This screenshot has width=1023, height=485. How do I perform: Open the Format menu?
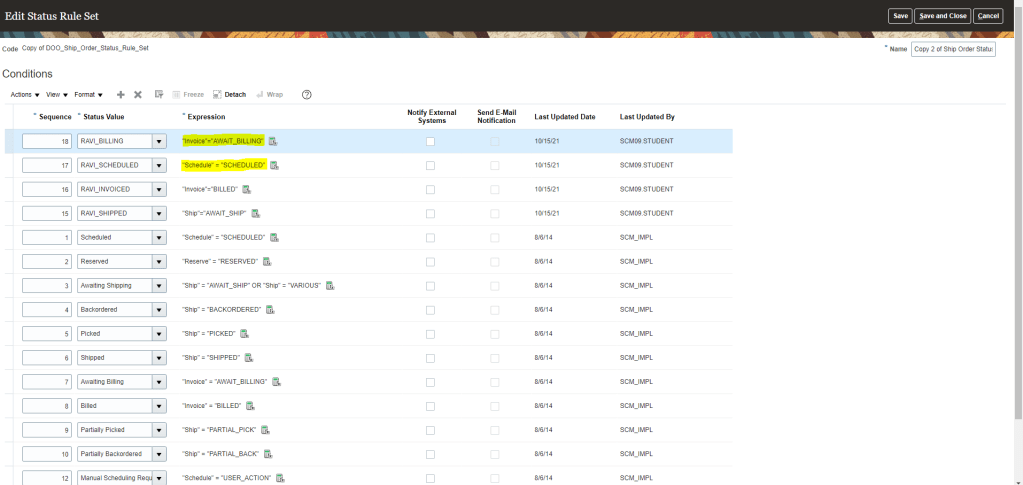(x=88, y=94)
